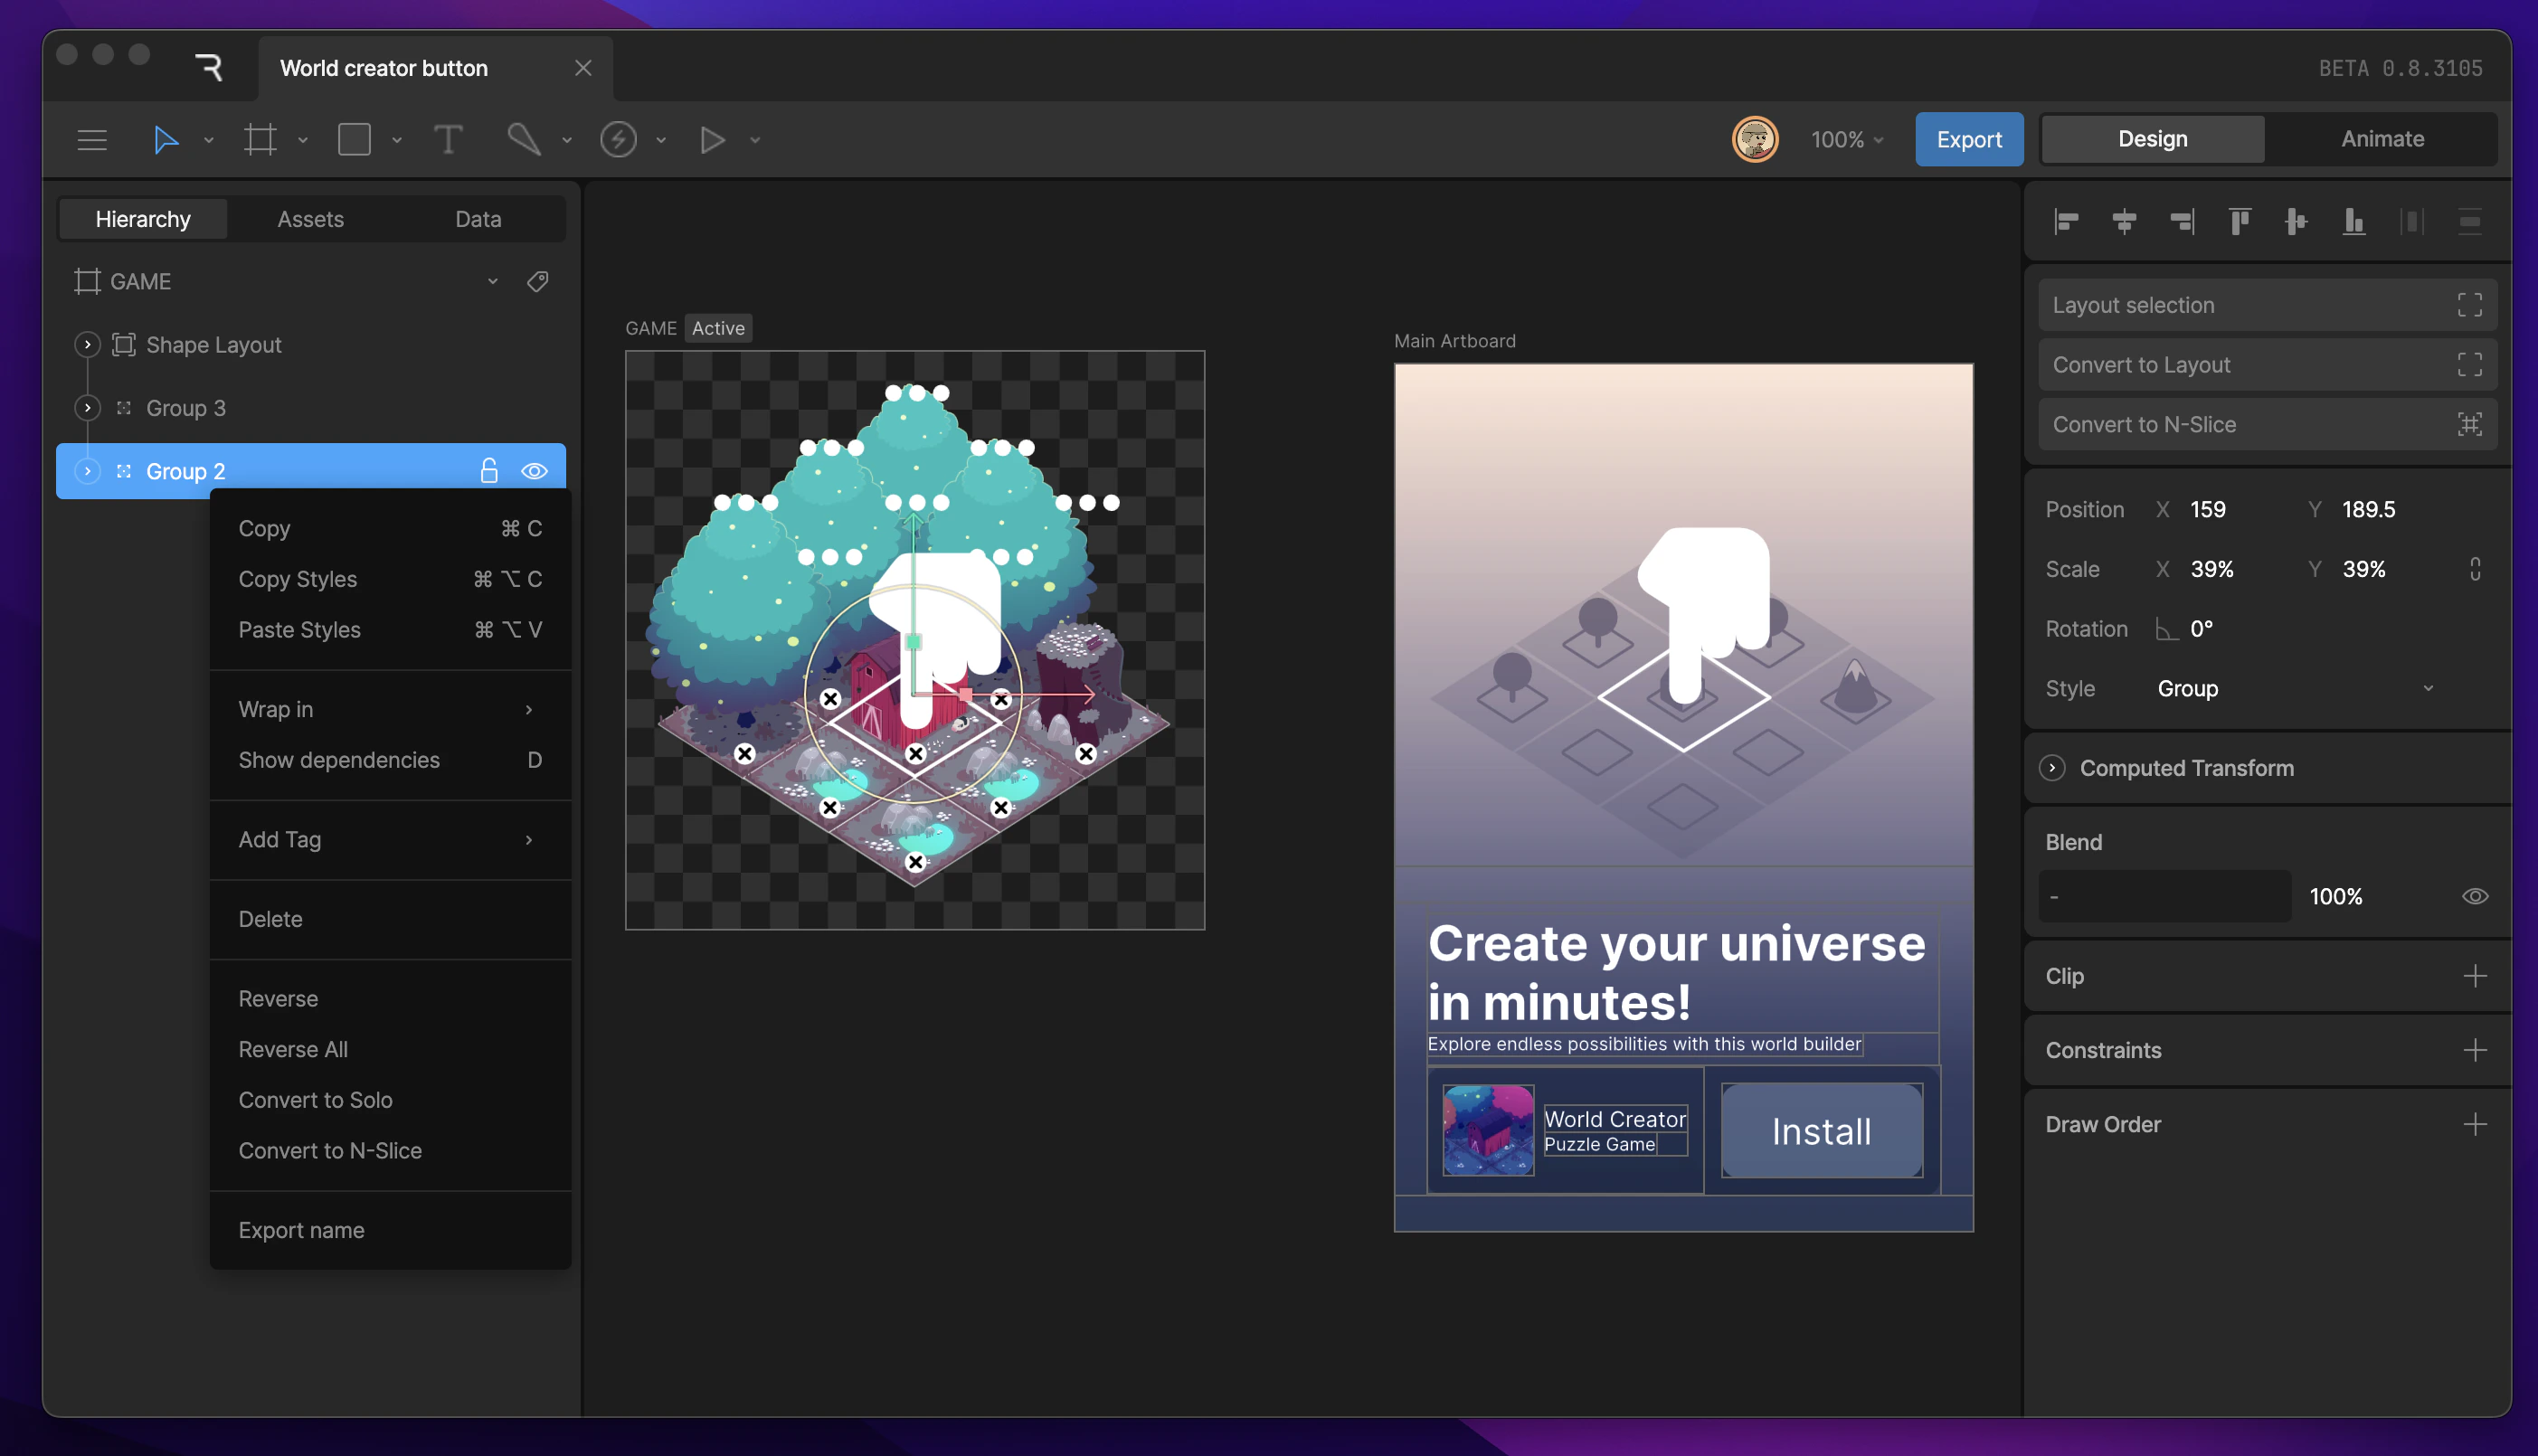Screen dimensions: 2538x1456
Task: Expand the Shape Layout tree item
Action: (x=87, y=344)
